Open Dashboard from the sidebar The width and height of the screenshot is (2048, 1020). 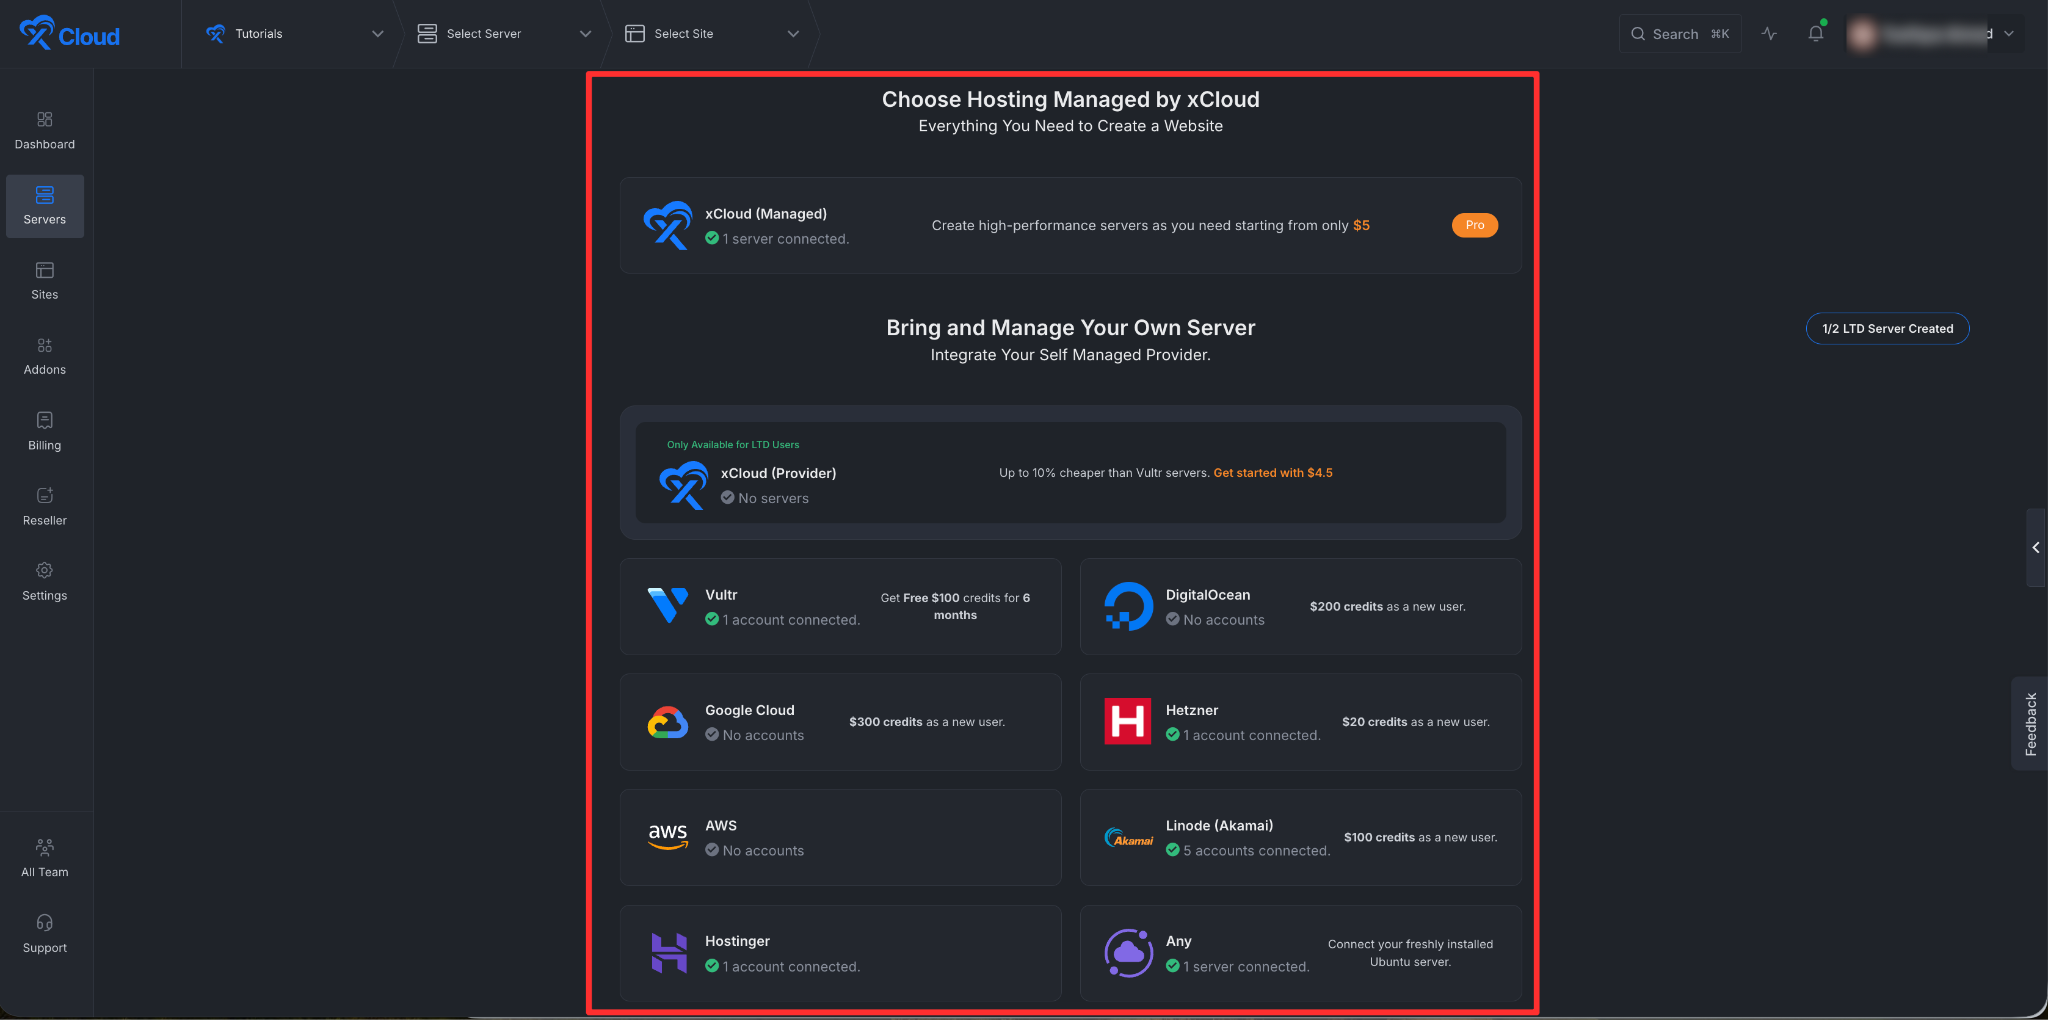(45, 131)
